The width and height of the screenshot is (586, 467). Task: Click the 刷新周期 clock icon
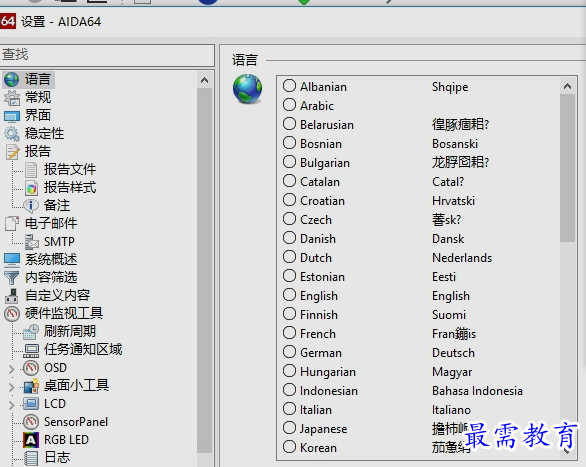point(31,331)
